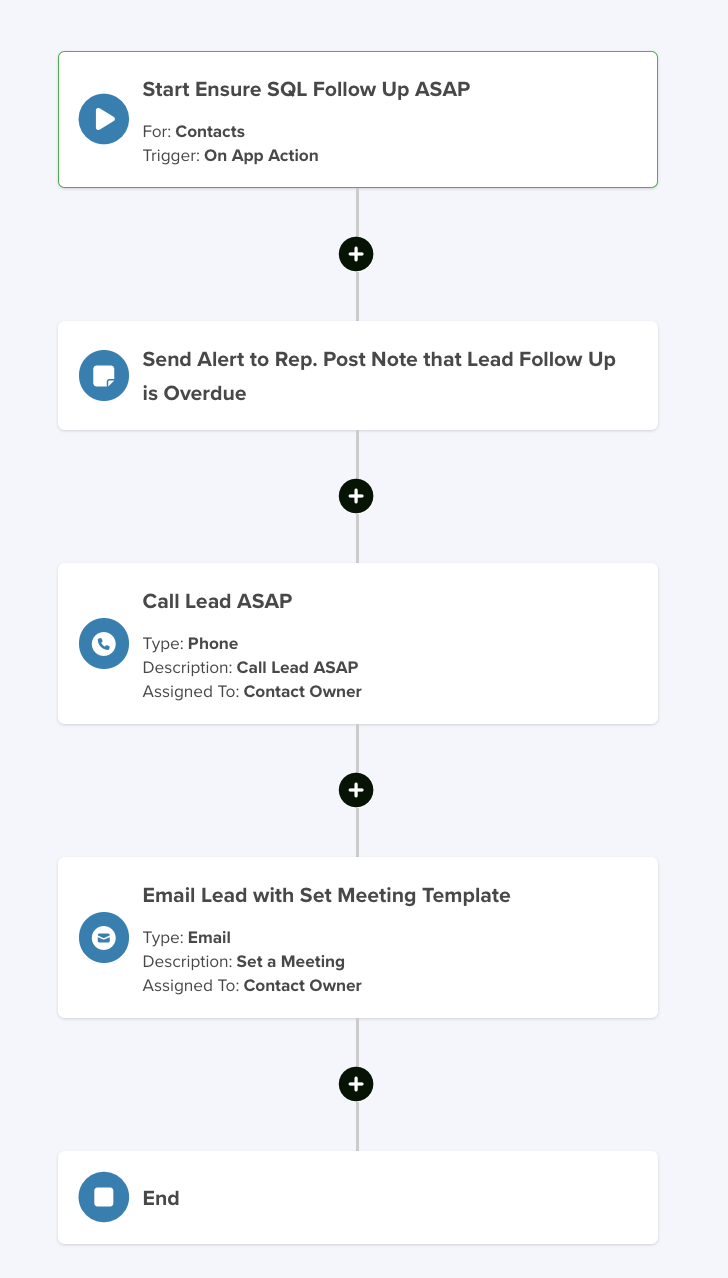Click the Type: Phone detail

point(190,644)
